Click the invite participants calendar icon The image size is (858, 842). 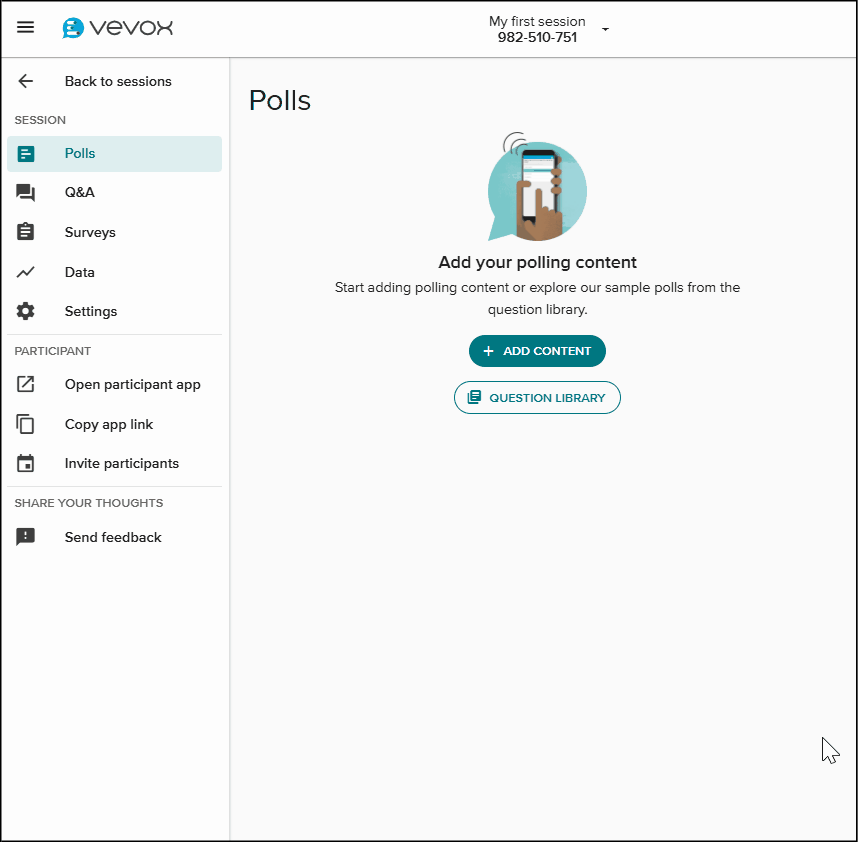26,464
